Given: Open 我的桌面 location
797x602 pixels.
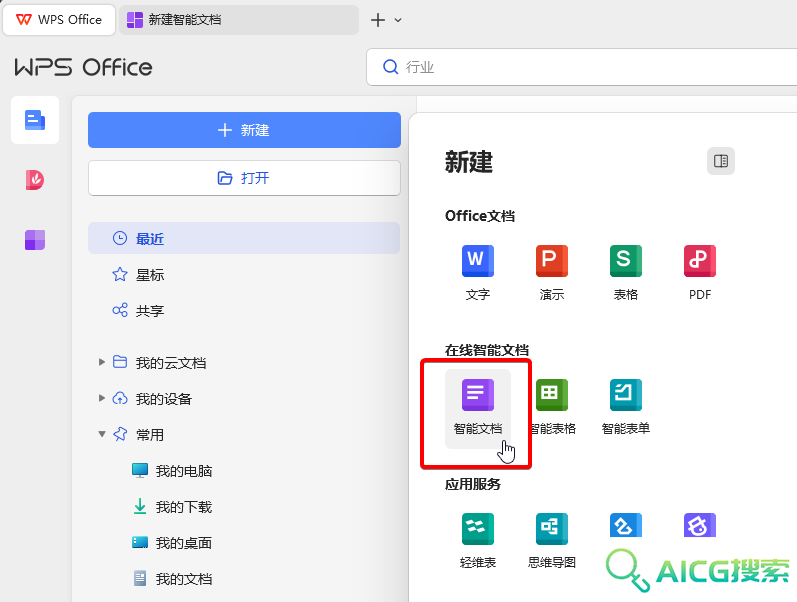Looking at the screenshot, I should (183, 543).
